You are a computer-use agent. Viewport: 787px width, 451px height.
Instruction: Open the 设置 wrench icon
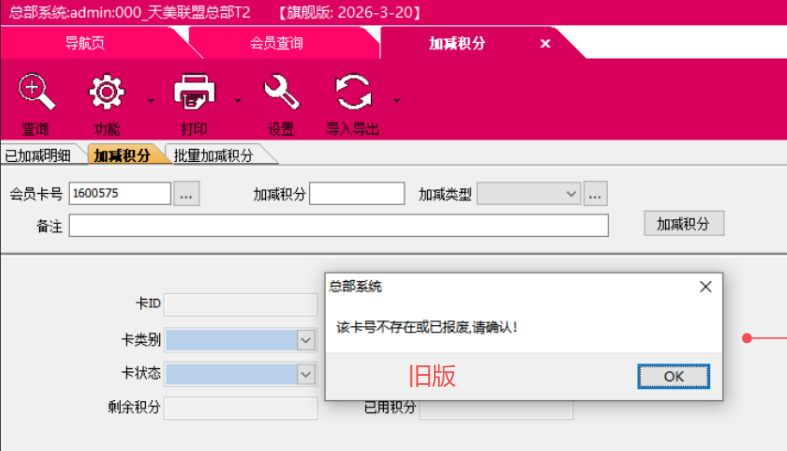click(281, 92)
